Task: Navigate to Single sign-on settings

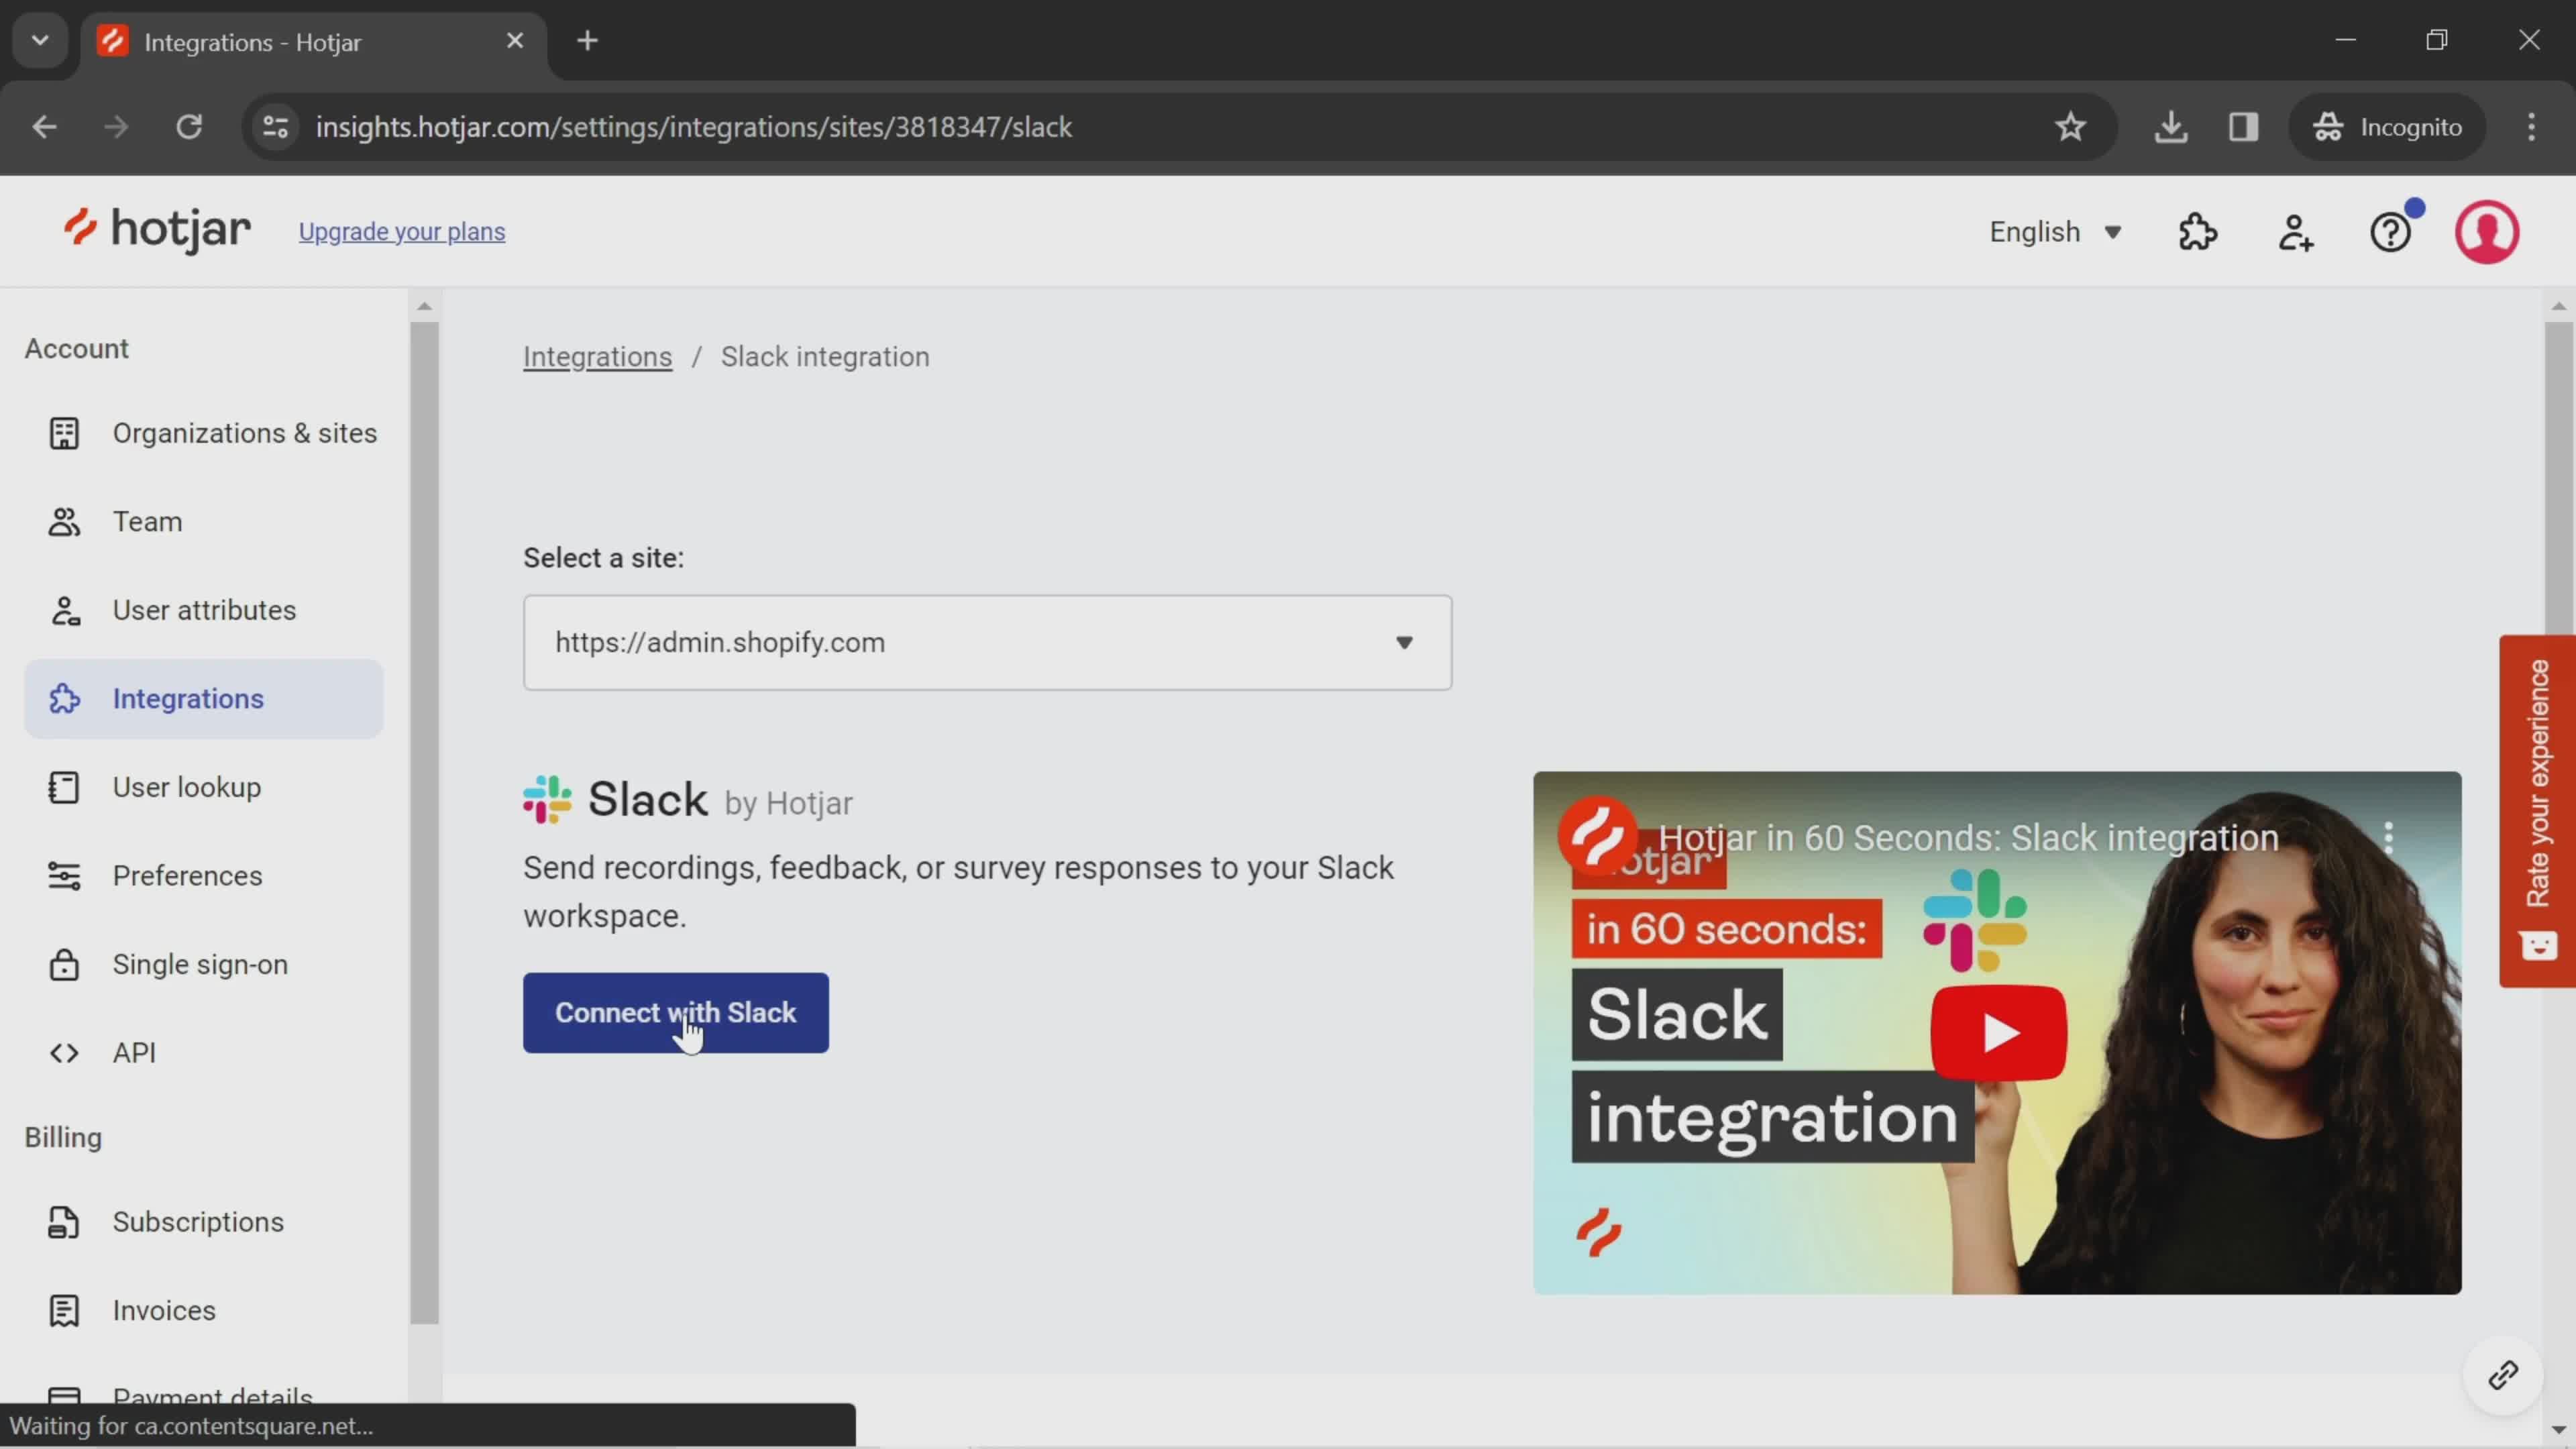Action: (x=200, y=963)
